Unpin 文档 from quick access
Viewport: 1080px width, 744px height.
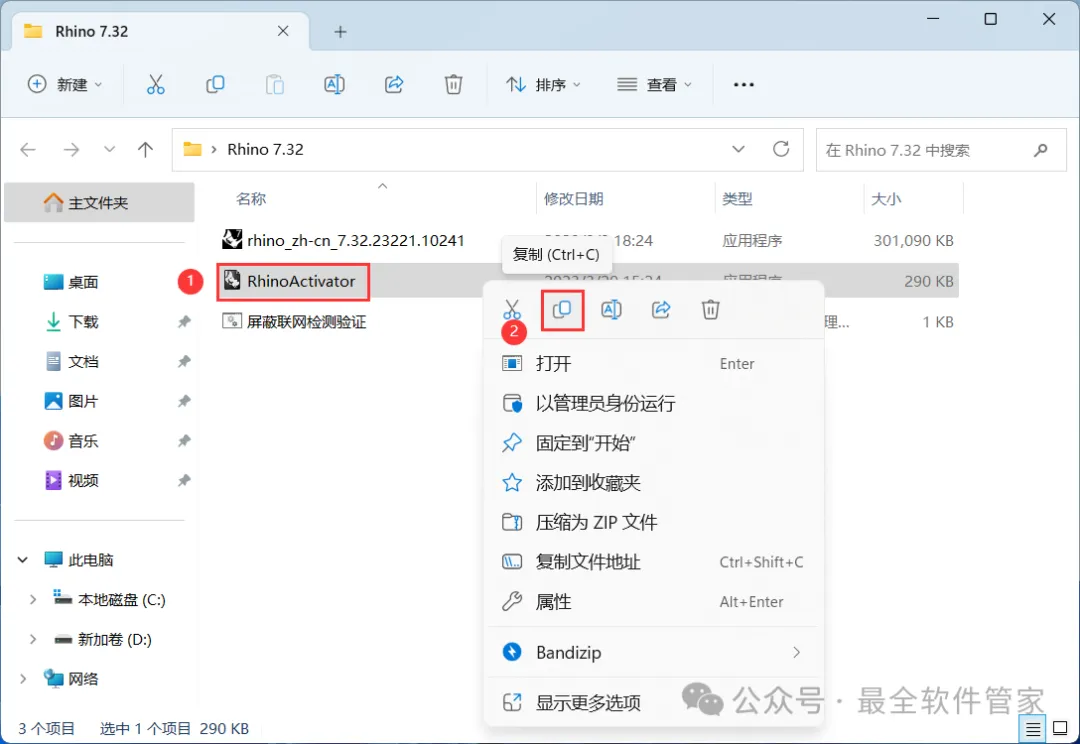(184, 362)
